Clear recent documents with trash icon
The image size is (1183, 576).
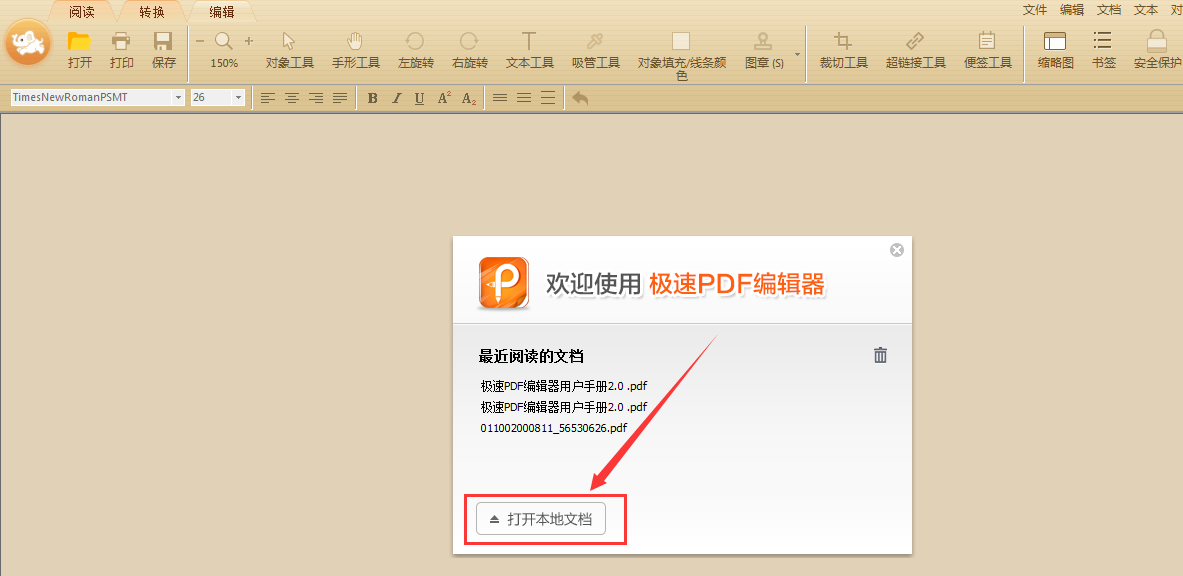880,354
